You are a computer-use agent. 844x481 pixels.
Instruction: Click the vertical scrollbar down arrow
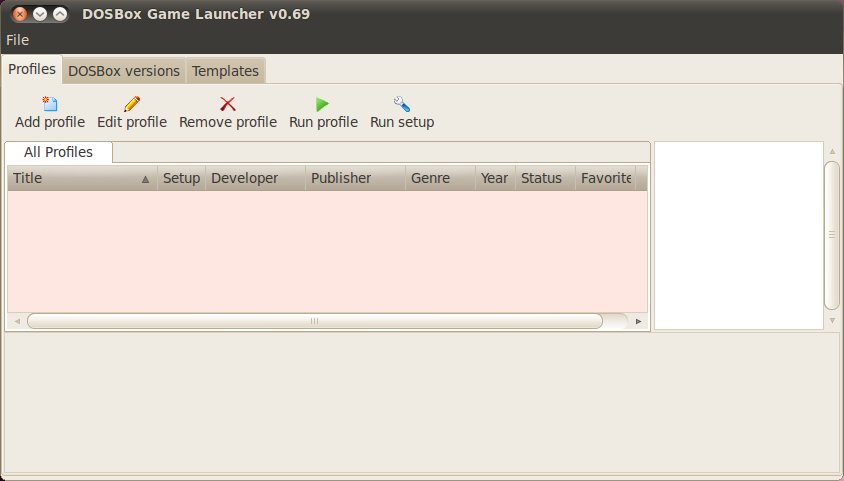click(832, 320)
